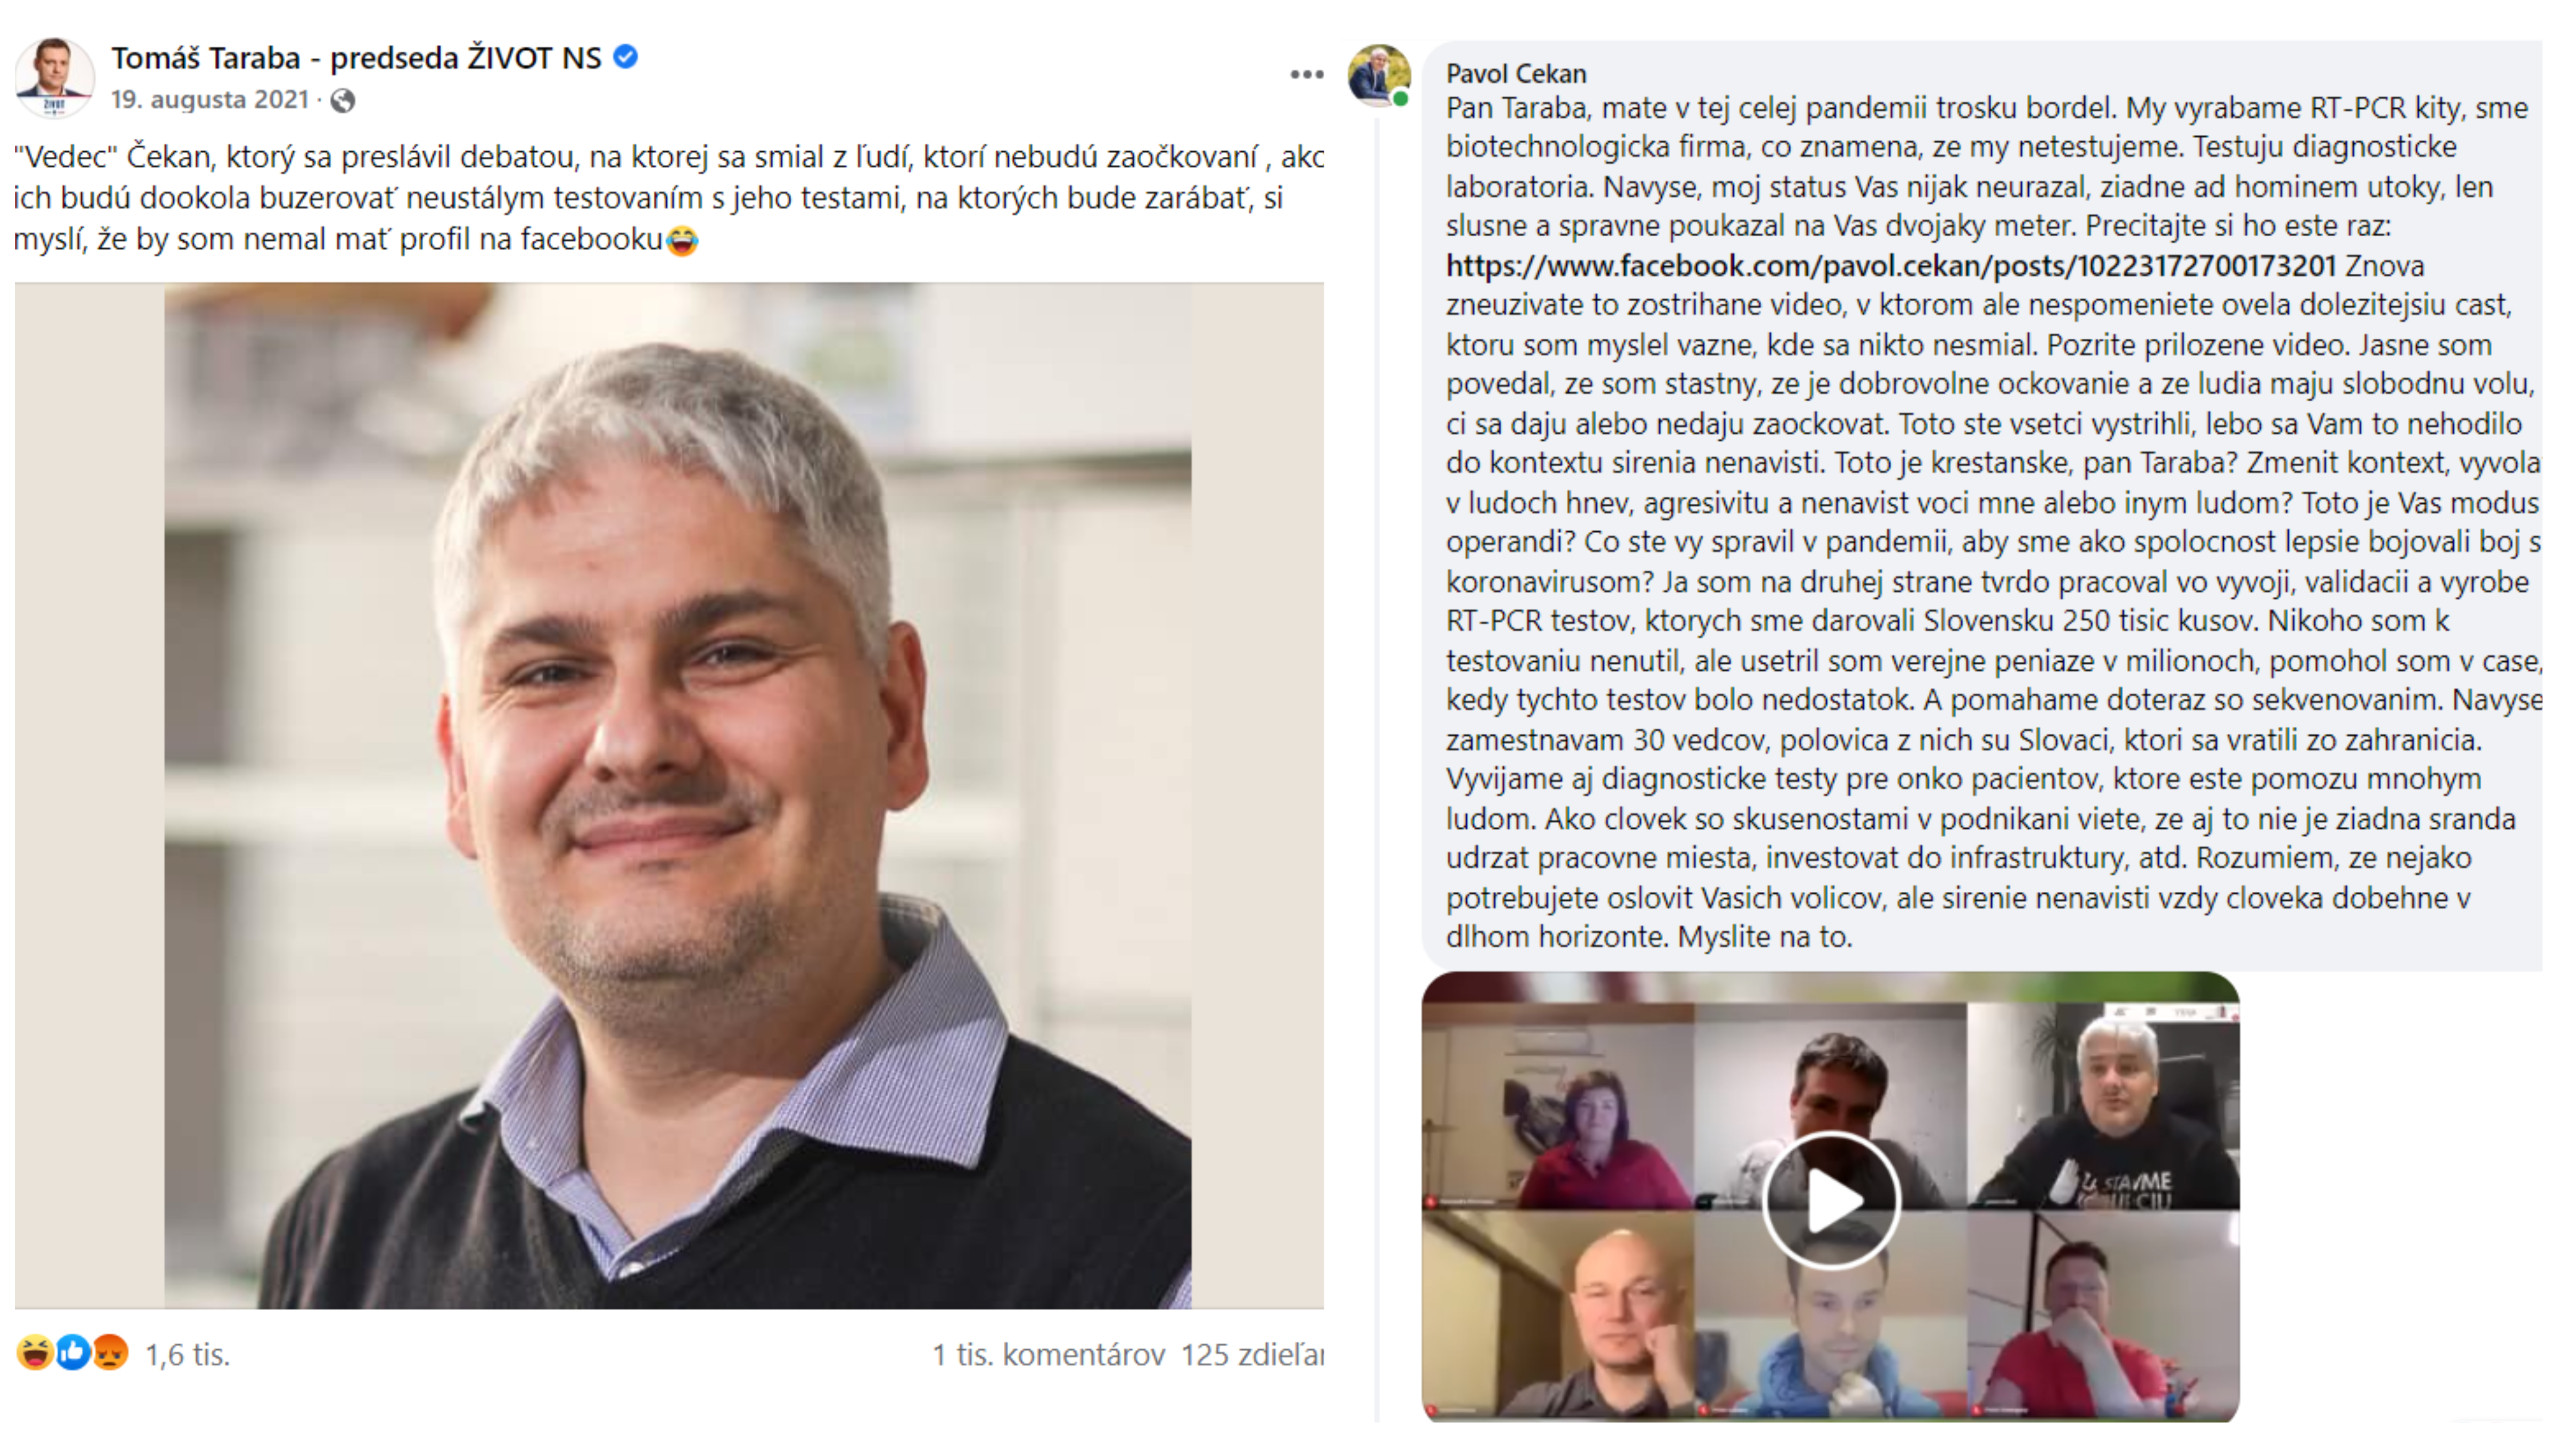Click Tomáš Taraba's profile picture
The height and width of the screenshot is (1440, 2560).
54,77
